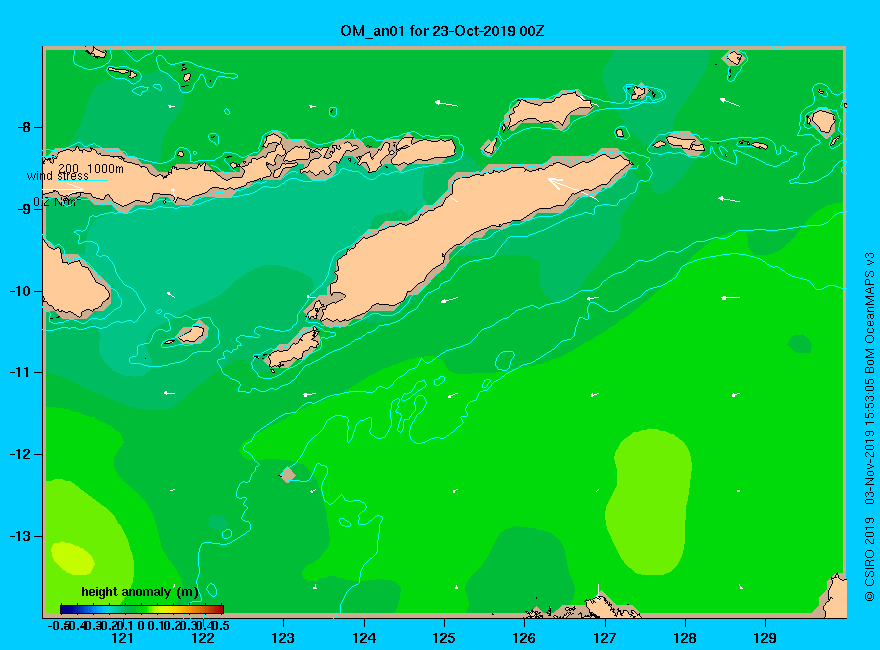Click the tiny reef island near 123°E, 12°S
Image resolution: width=880 pixels, height=650 pixels.
tap(287, 475)
